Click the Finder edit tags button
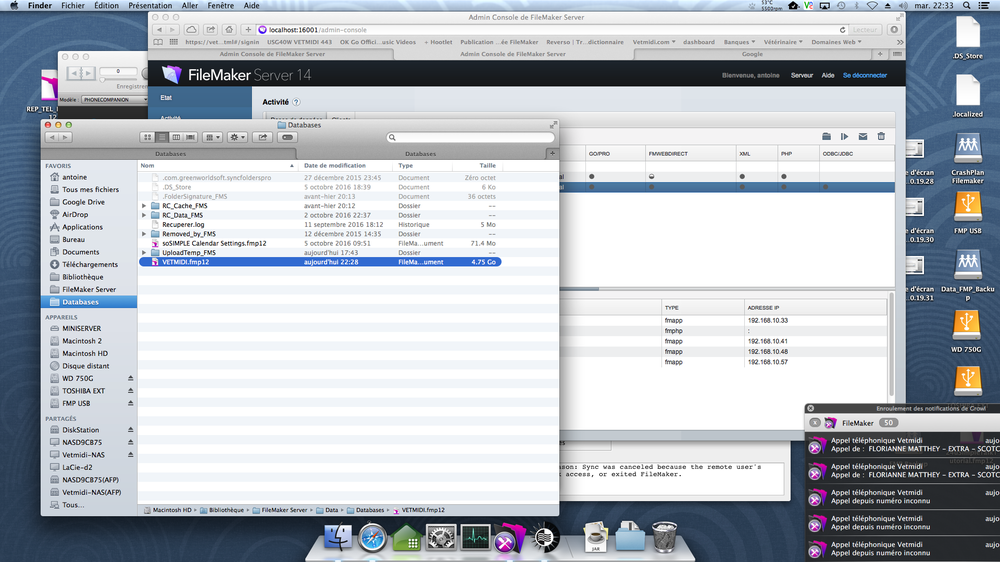1000x562 pixels. click(x=287, y=137)
